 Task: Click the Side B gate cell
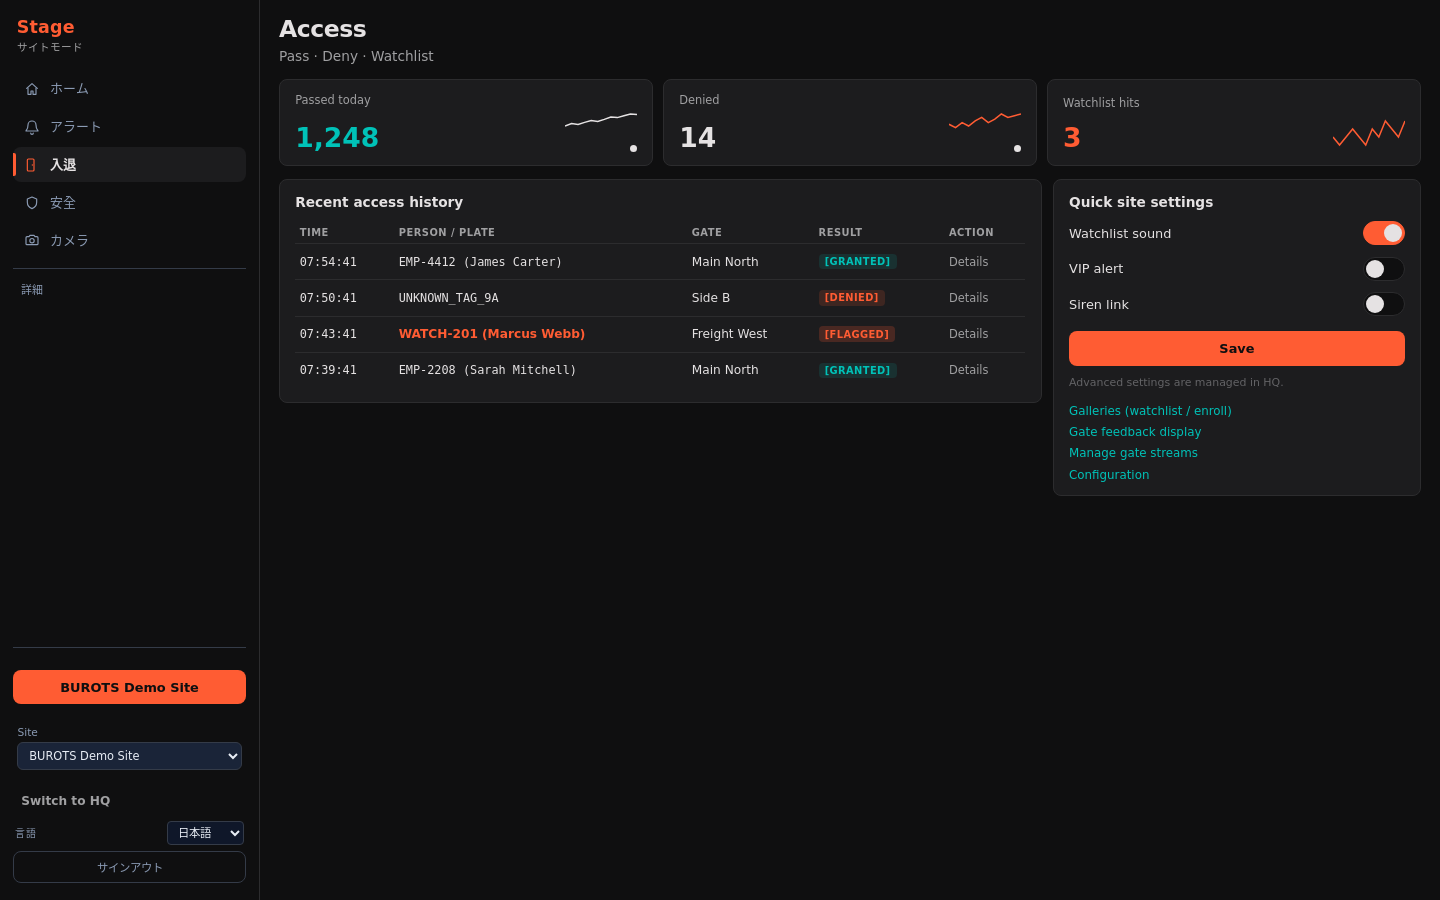[711, 298]
